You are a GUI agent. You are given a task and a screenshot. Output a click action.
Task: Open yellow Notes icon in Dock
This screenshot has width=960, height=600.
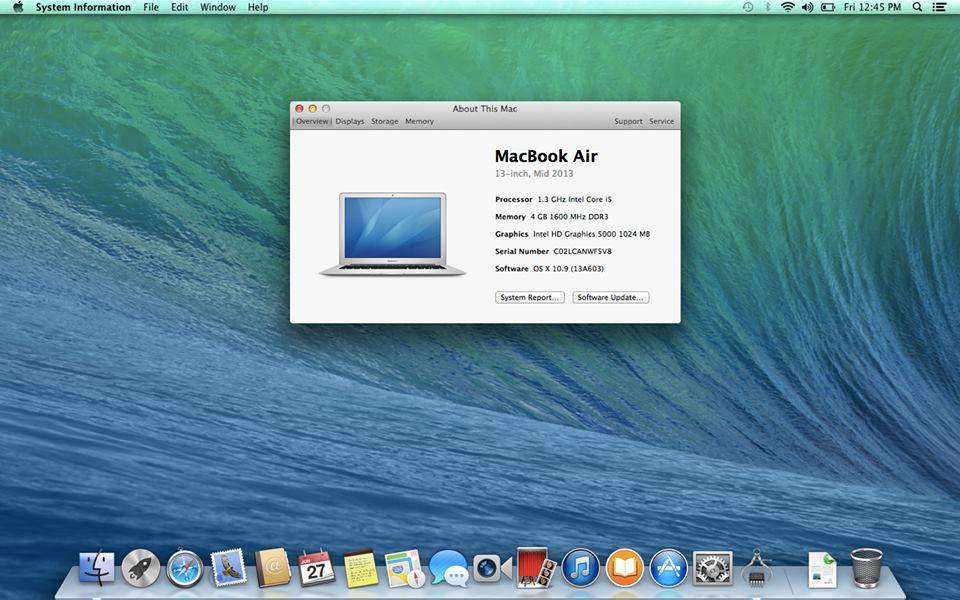[x=361, y=568]
